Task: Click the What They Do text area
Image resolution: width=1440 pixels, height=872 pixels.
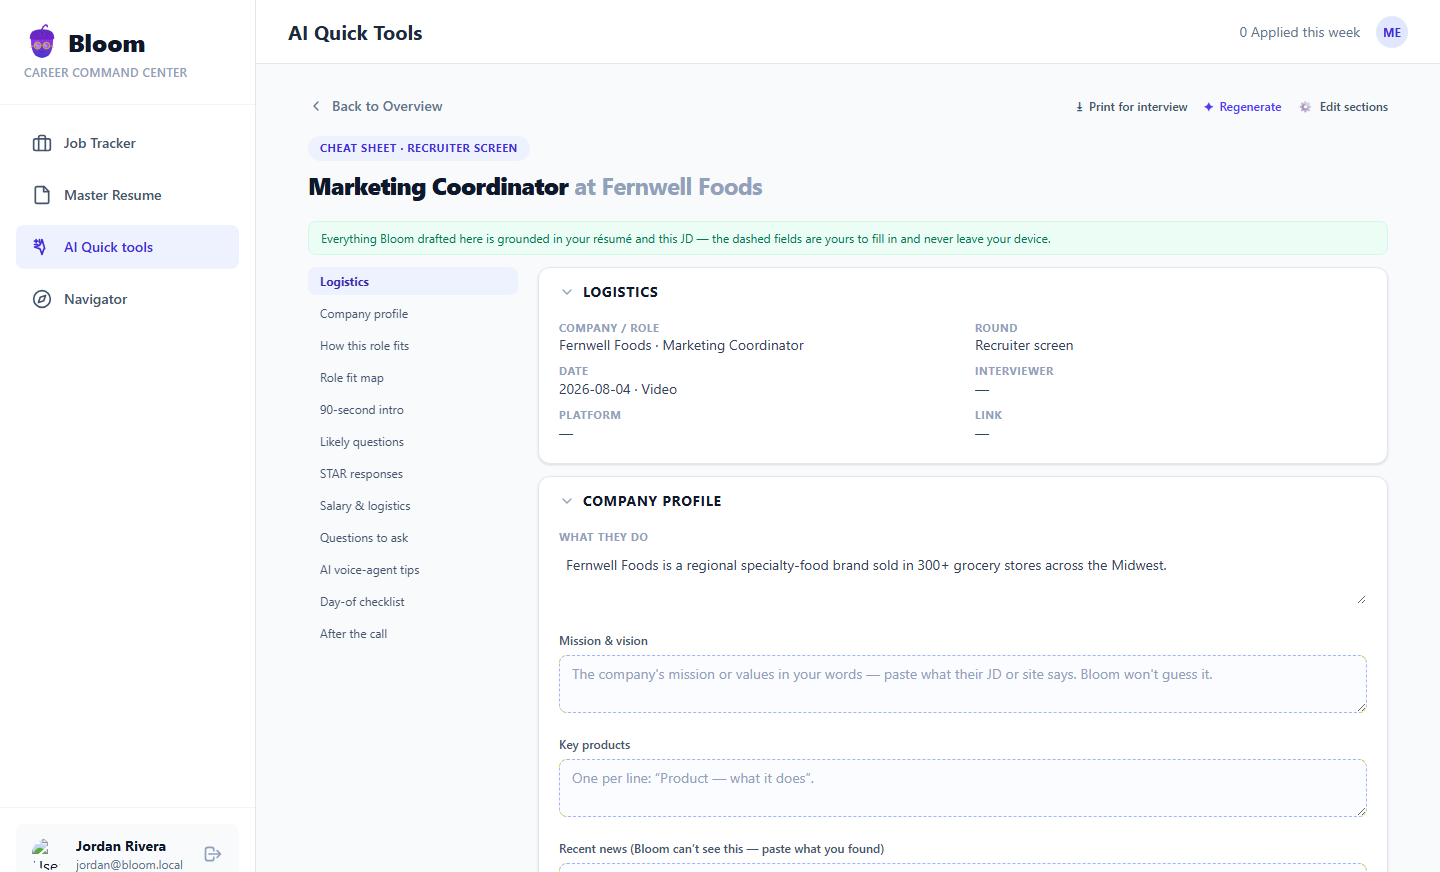Action: pos(963,578)
